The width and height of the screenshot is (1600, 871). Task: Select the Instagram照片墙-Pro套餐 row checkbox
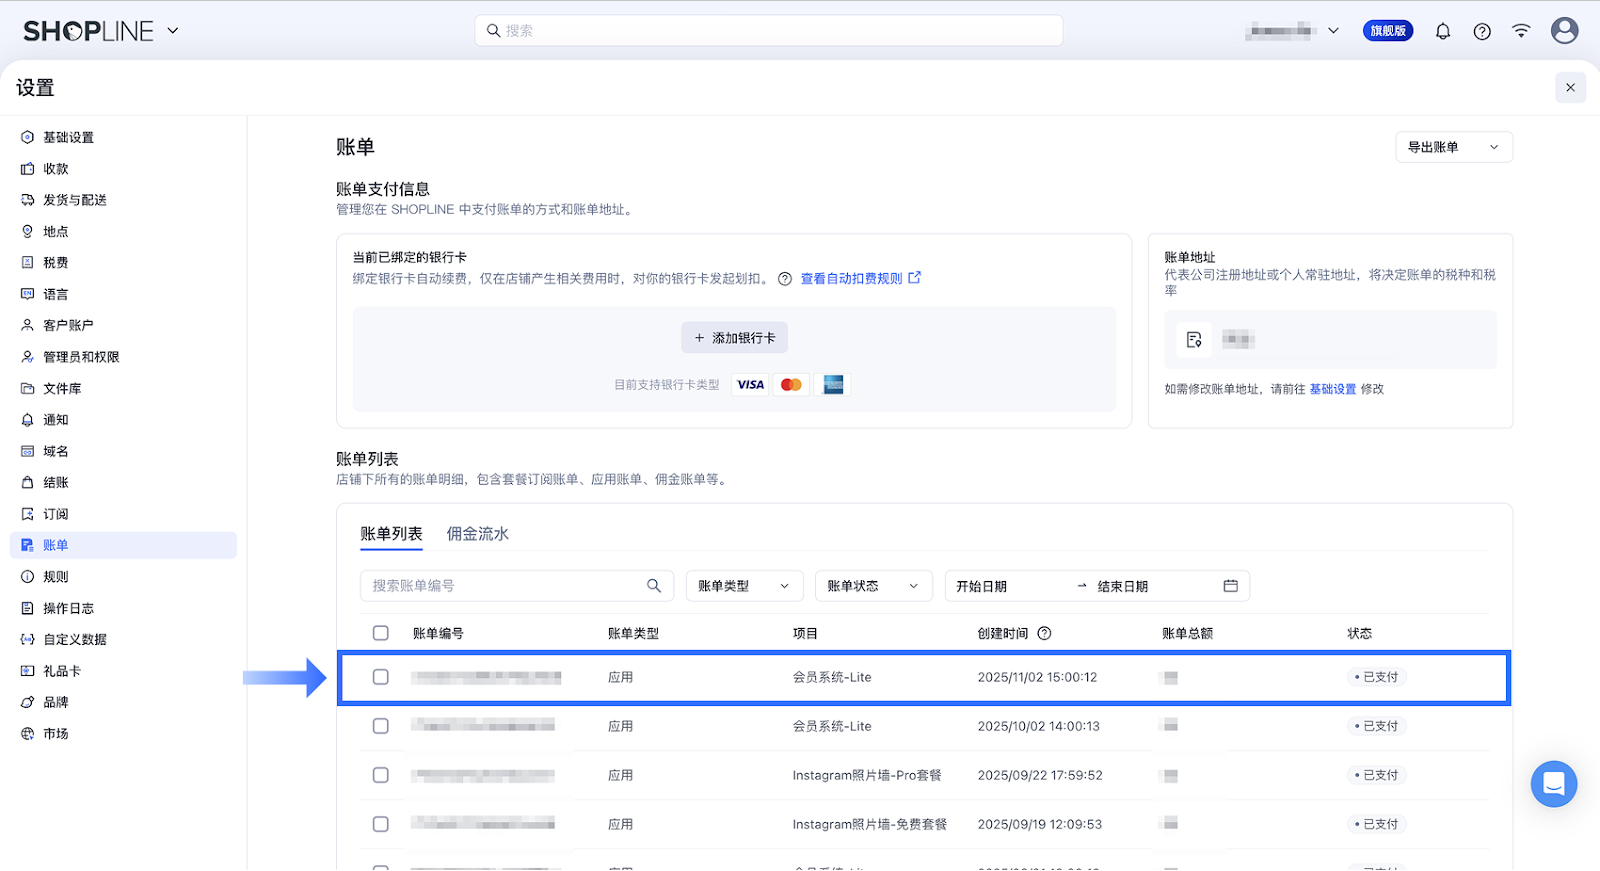tap(381, 775)
